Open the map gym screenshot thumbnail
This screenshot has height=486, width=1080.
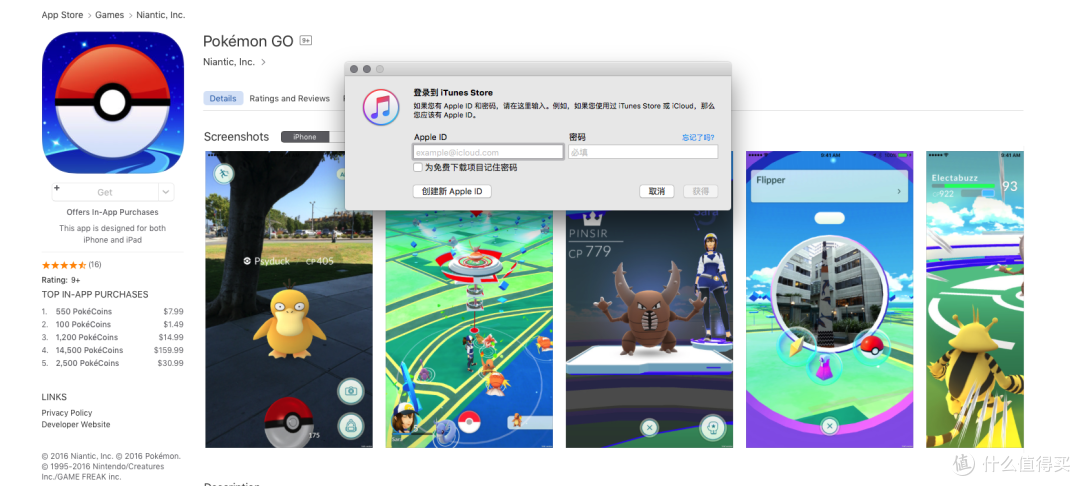469,328
